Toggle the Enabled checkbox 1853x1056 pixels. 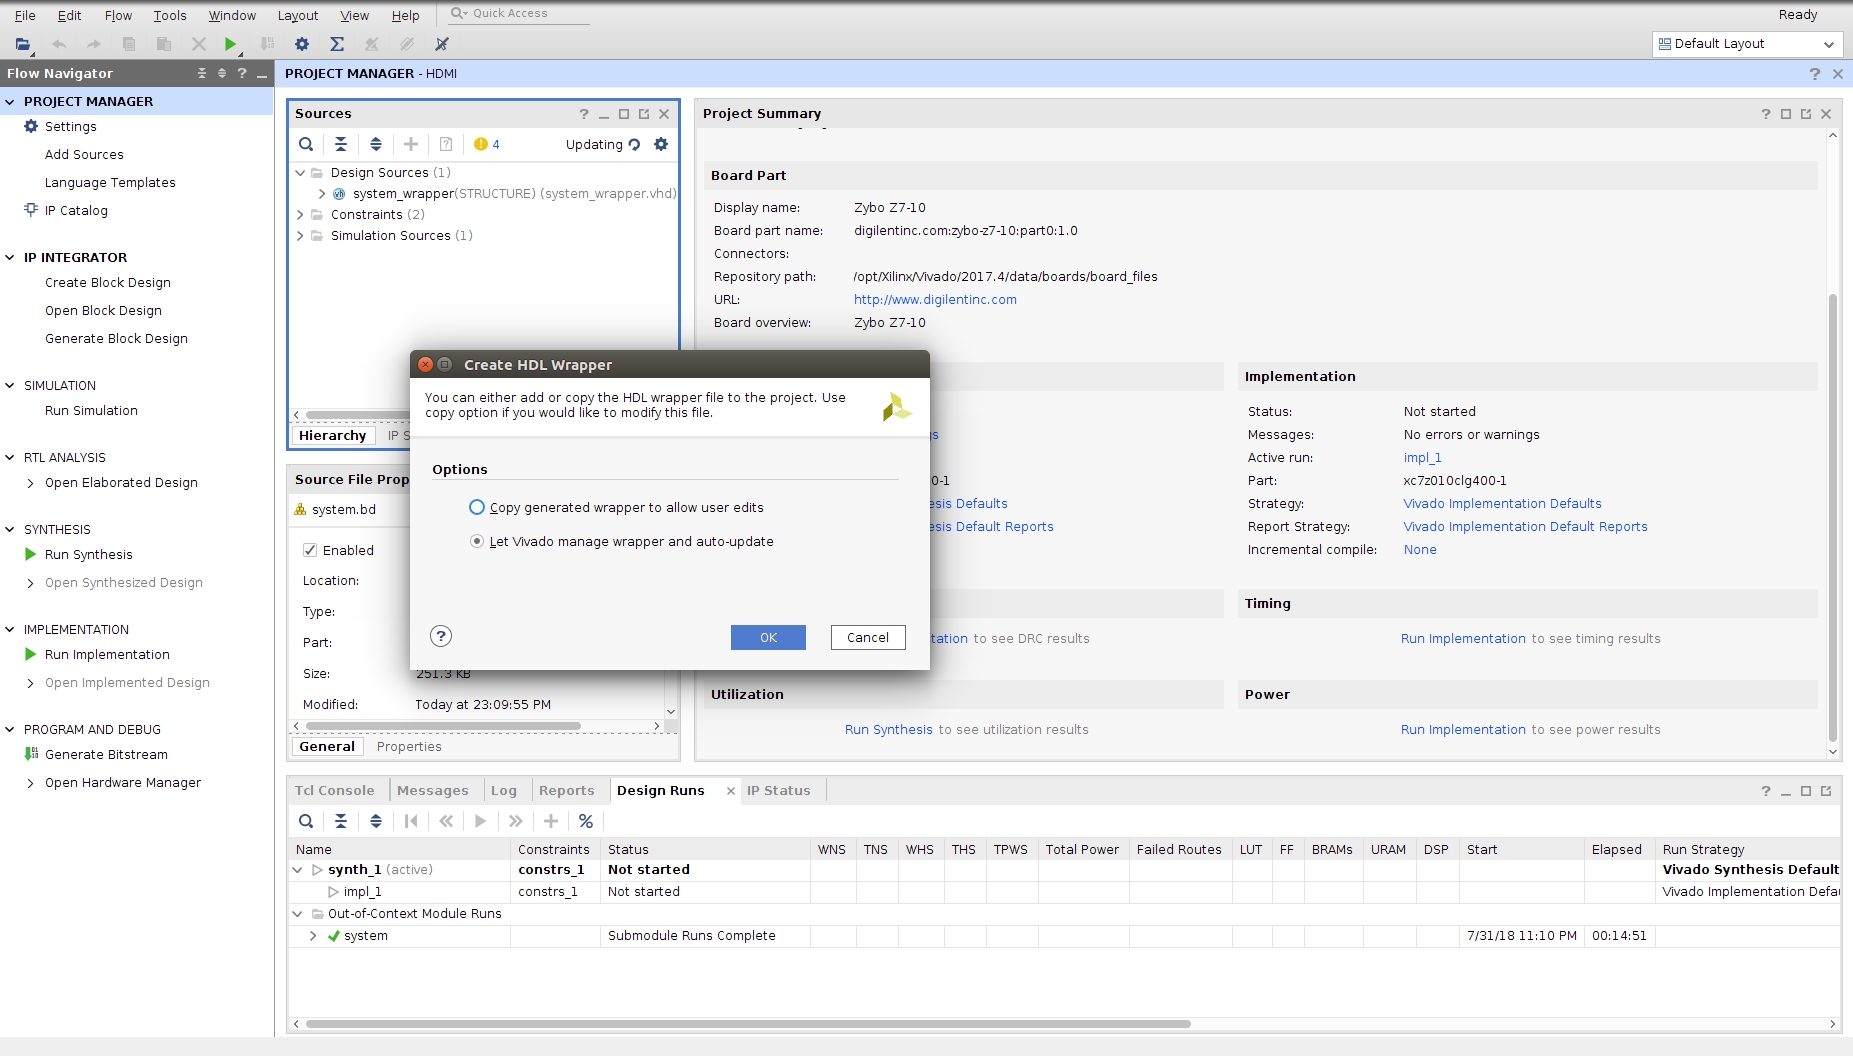tap(310, 550)
